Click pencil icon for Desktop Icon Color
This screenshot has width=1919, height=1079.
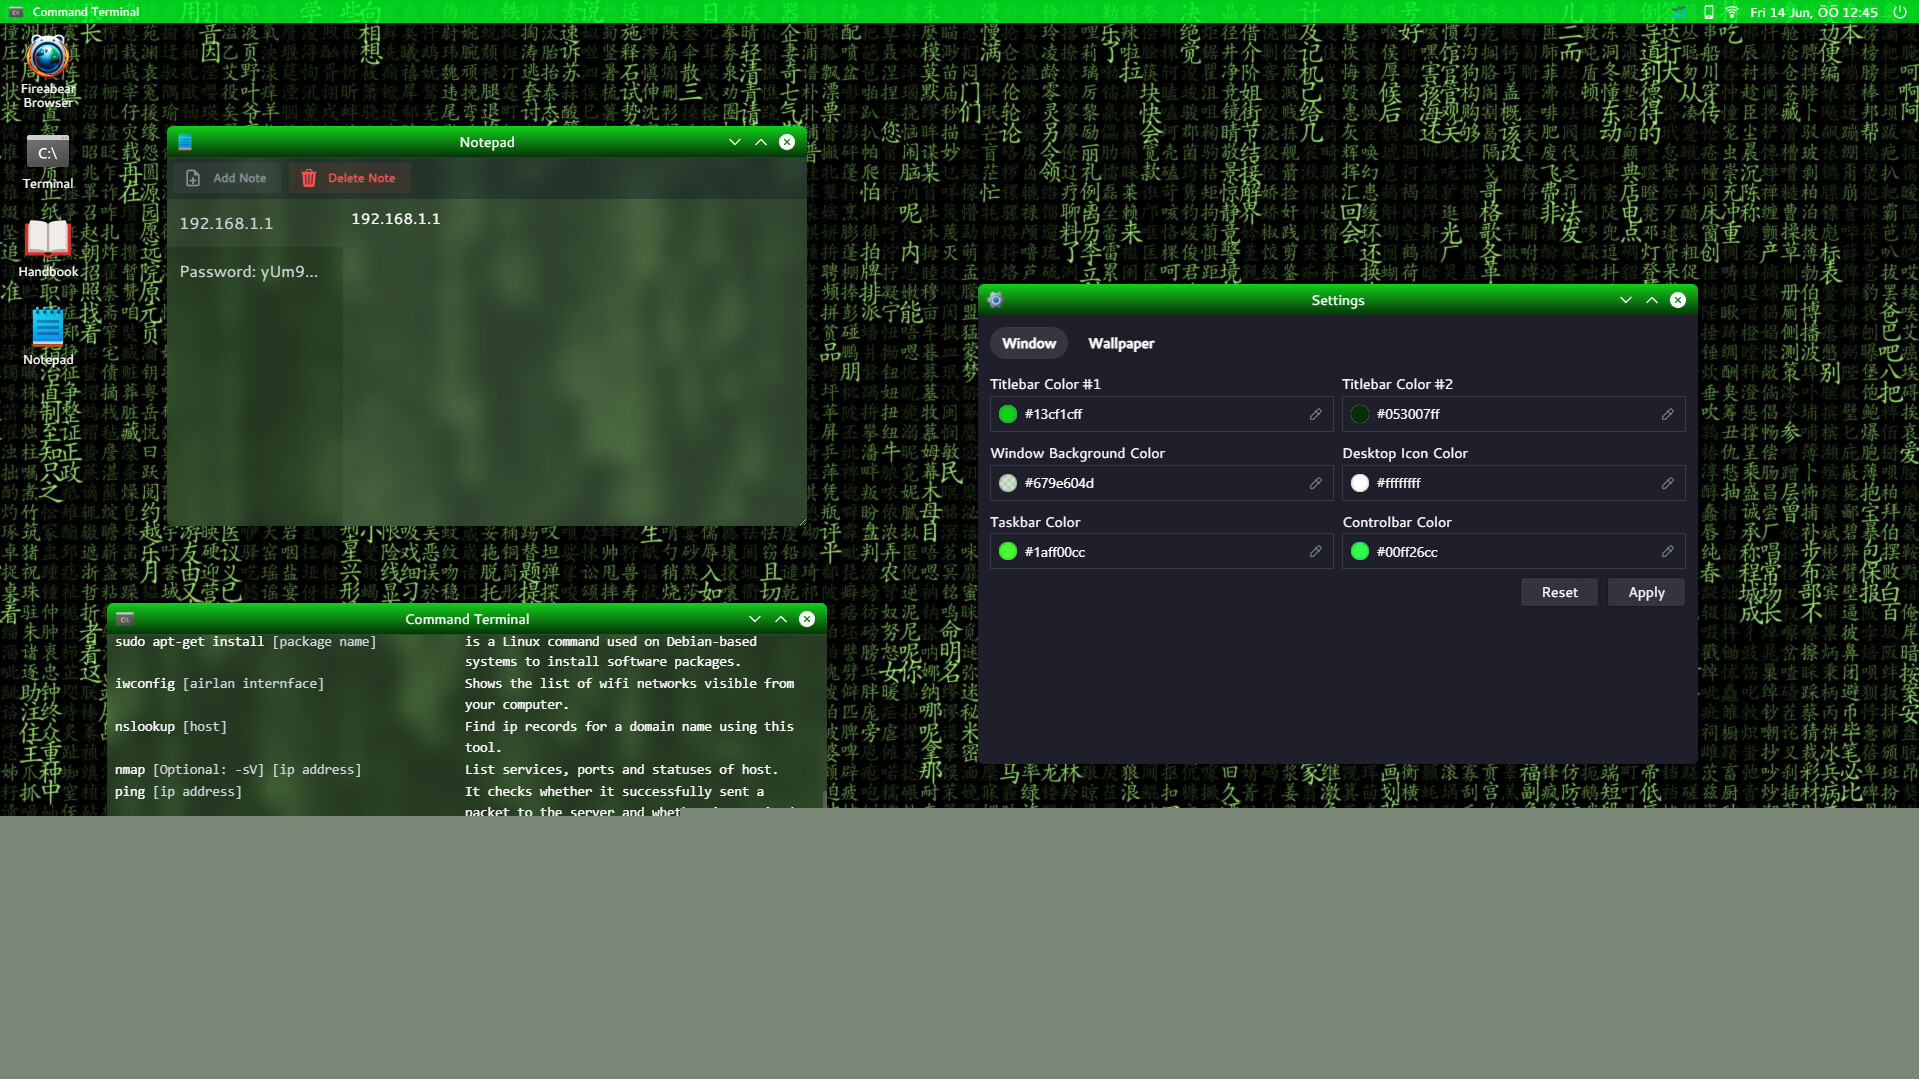tap(1667, 483)
